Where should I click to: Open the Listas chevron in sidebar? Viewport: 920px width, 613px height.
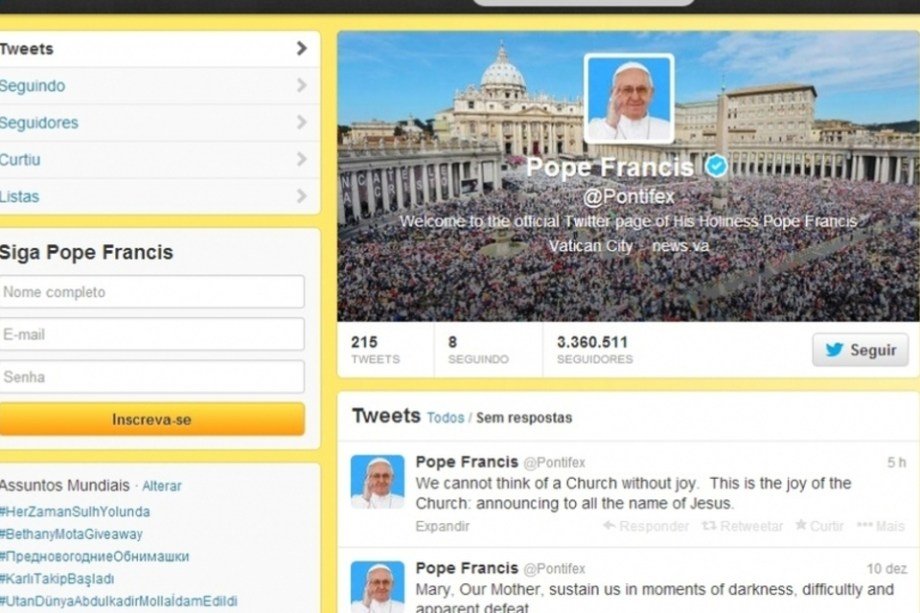[x=302, y=196]
